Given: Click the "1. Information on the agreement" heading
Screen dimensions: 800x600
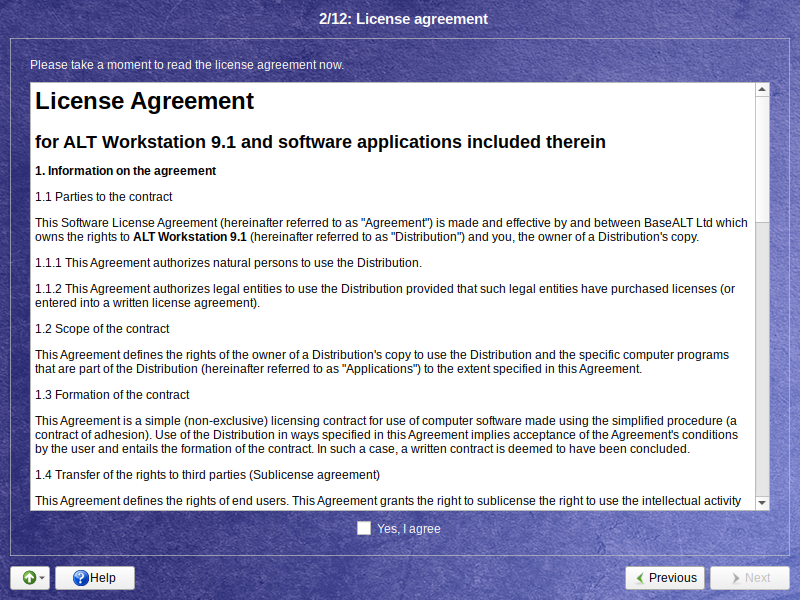Looking at the screenshot, I should coord(126,171).
